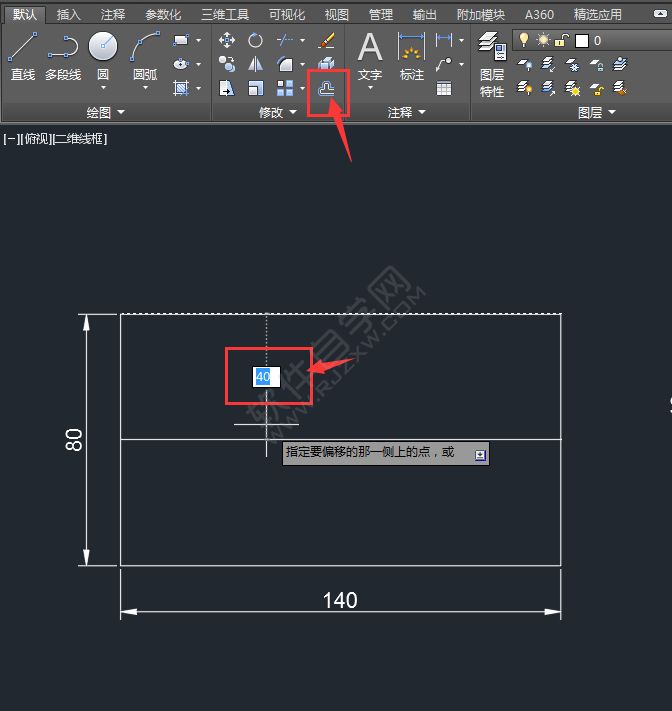
Task: Click the Erase tool icon
Action: (x=326, y=40)
